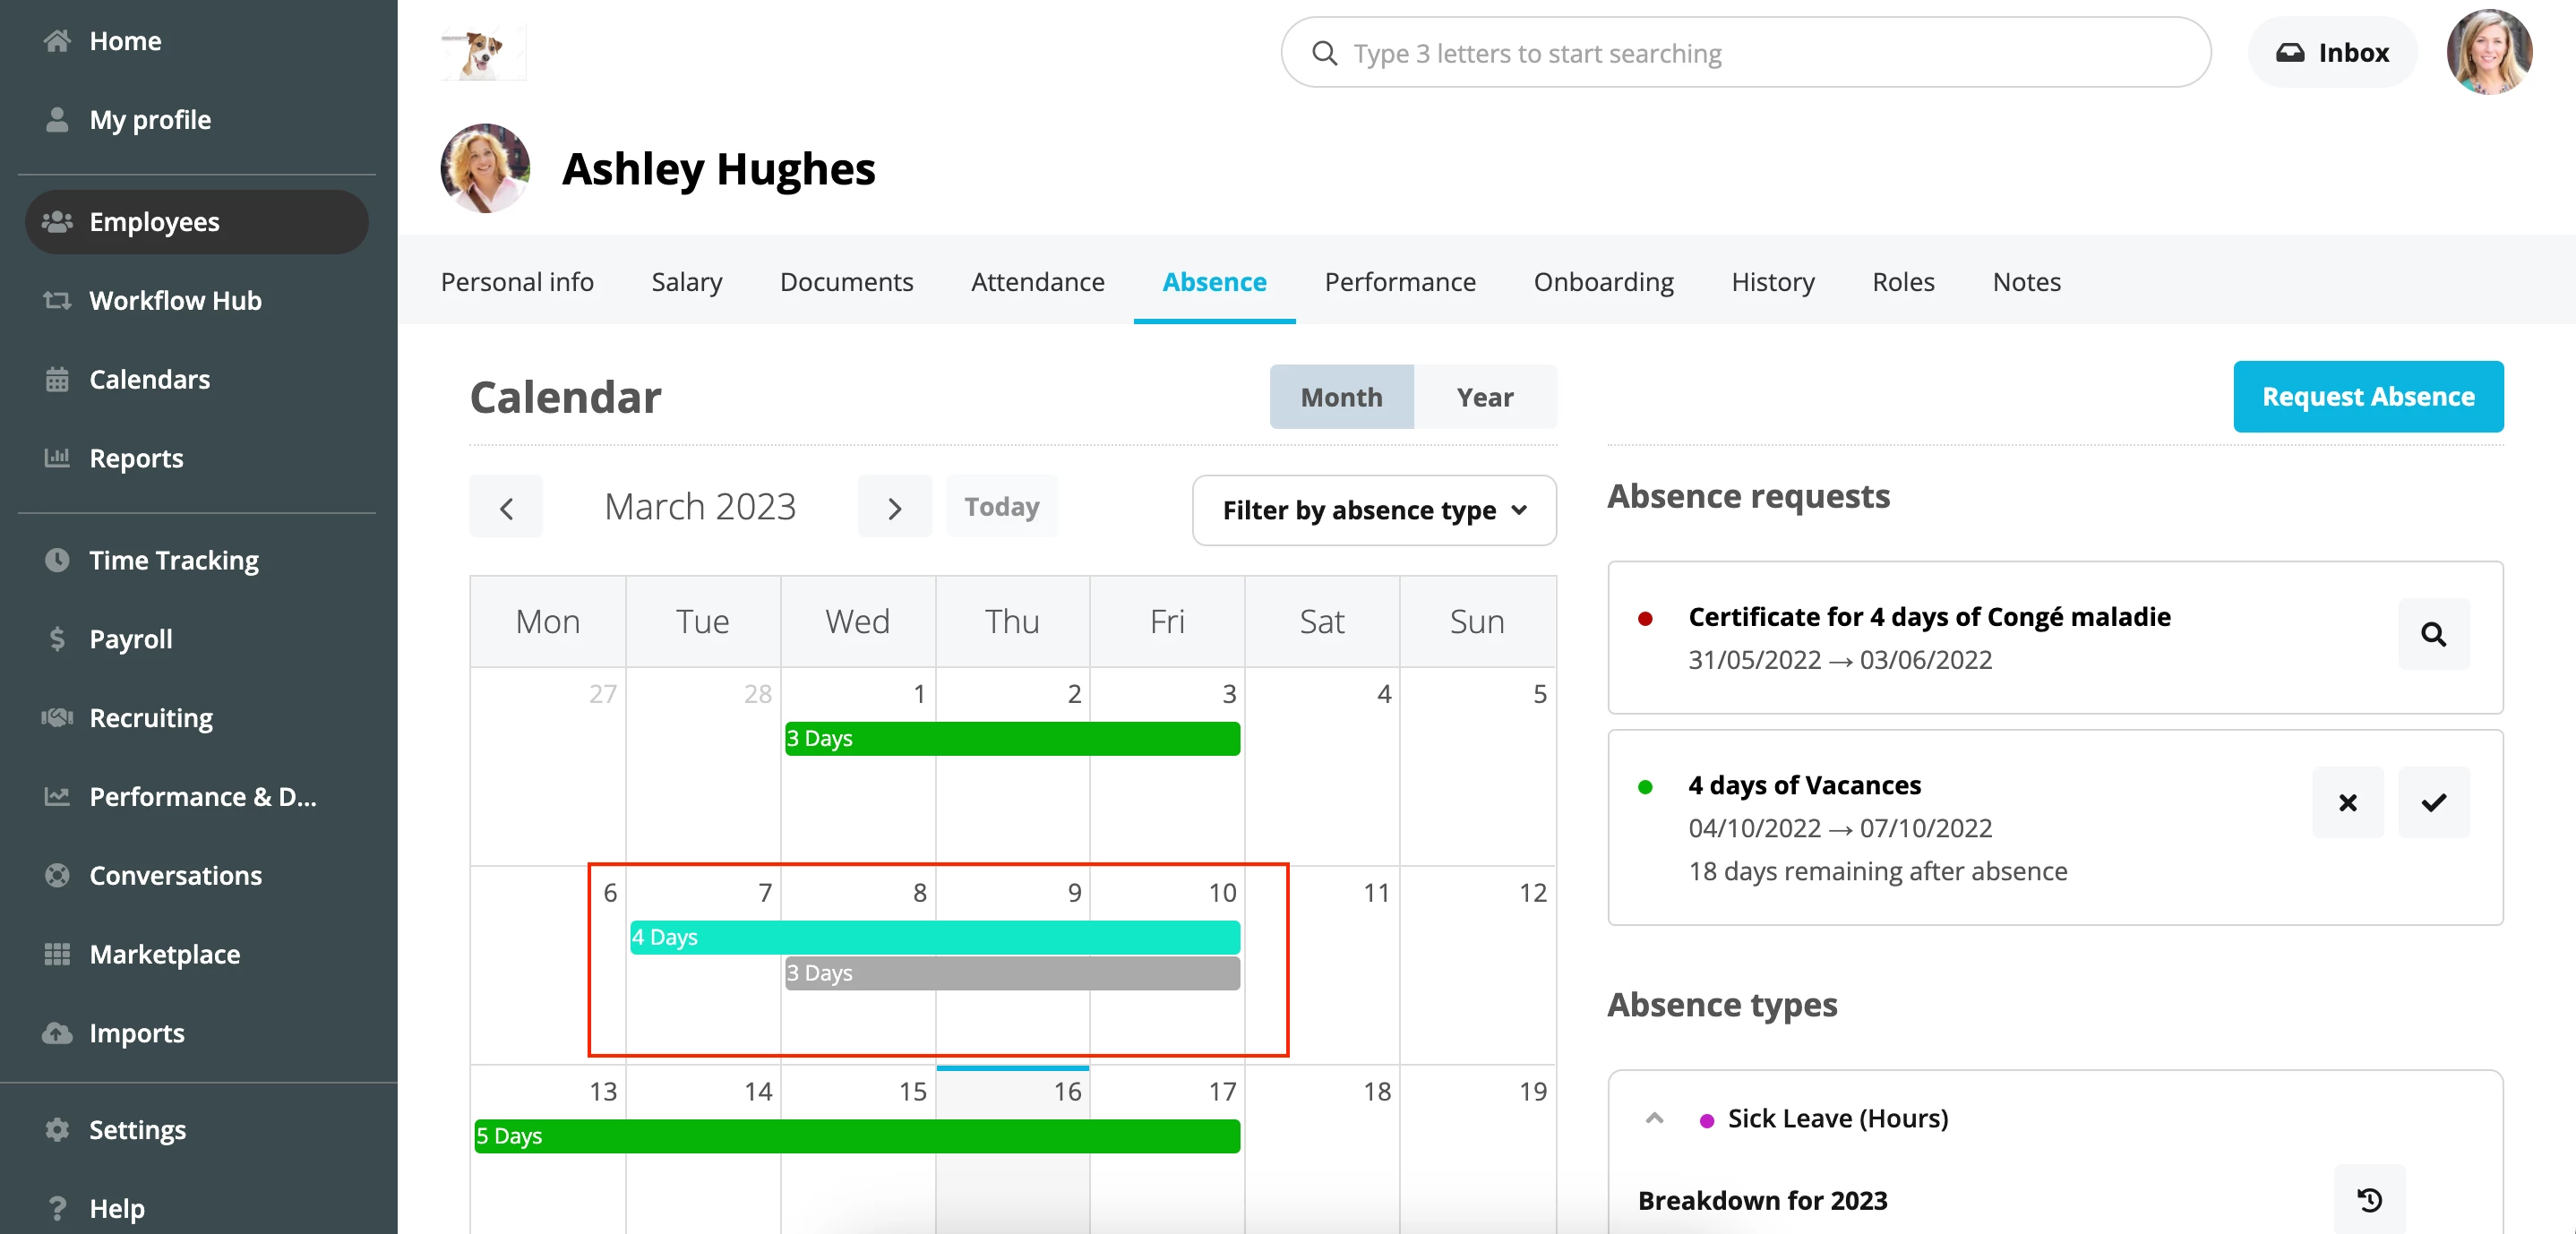The height and width of the screenshot is (1234, 2576).
Task: Click Ashley Hughes profile photo
Action: (x=485, y=169)
